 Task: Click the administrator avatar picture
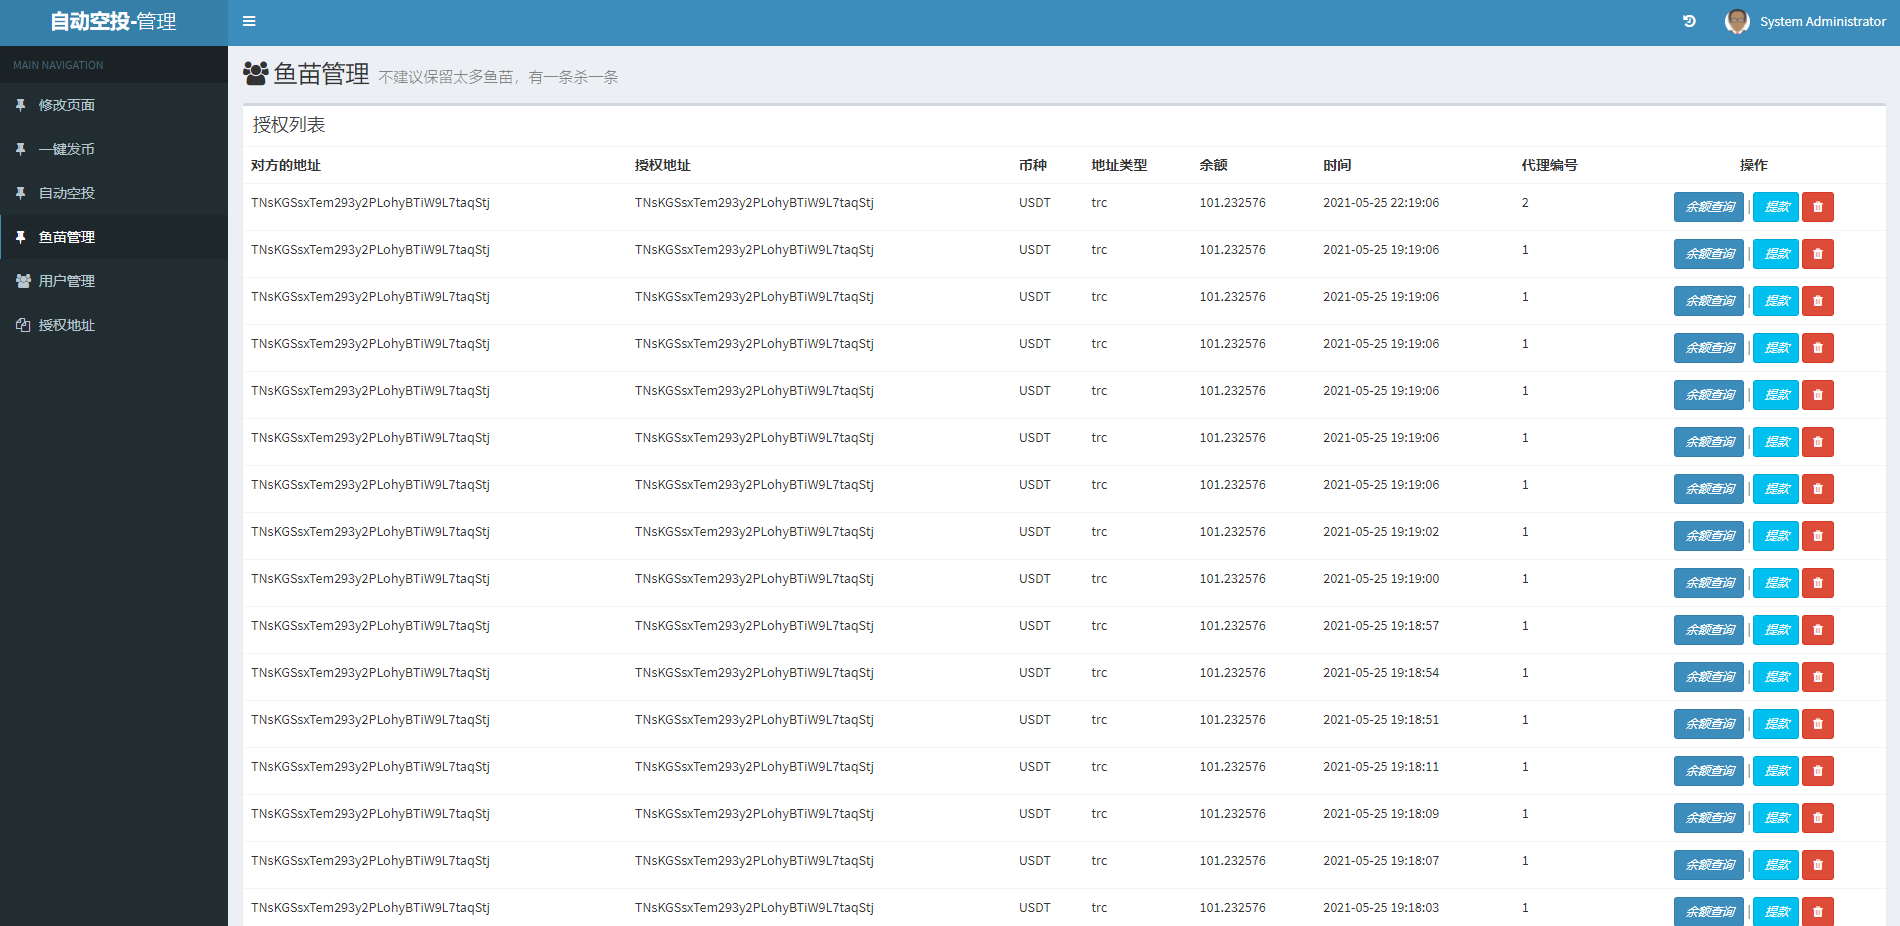pos(1737,21)
